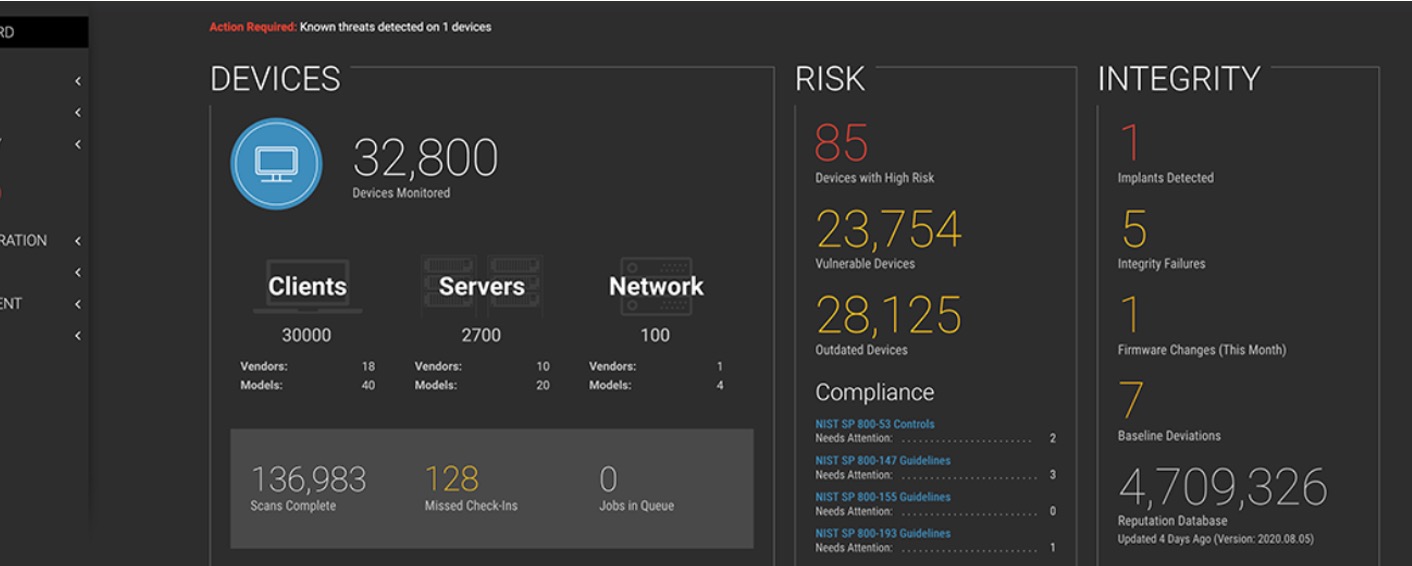Screen dimensions: 1412x566
Task: Click the Compliance heading
Action: 875,393
